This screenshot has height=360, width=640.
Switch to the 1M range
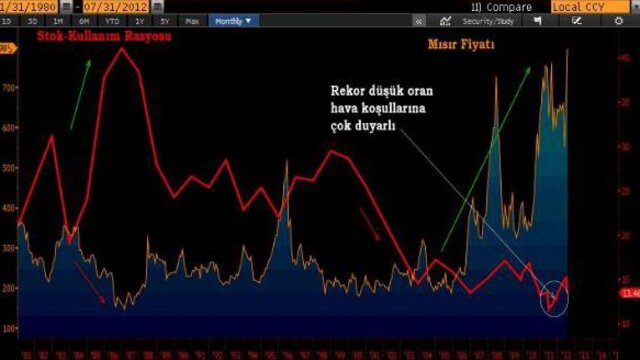point(58,21)
